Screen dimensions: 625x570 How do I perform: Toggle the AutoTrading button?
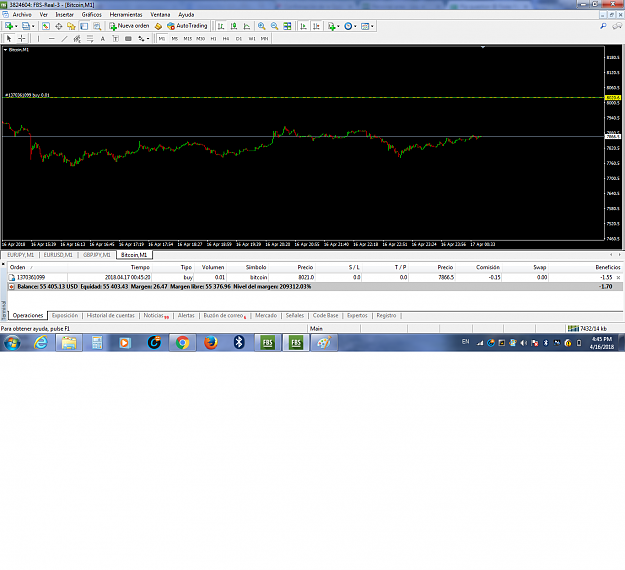click(x=187, y=26)
